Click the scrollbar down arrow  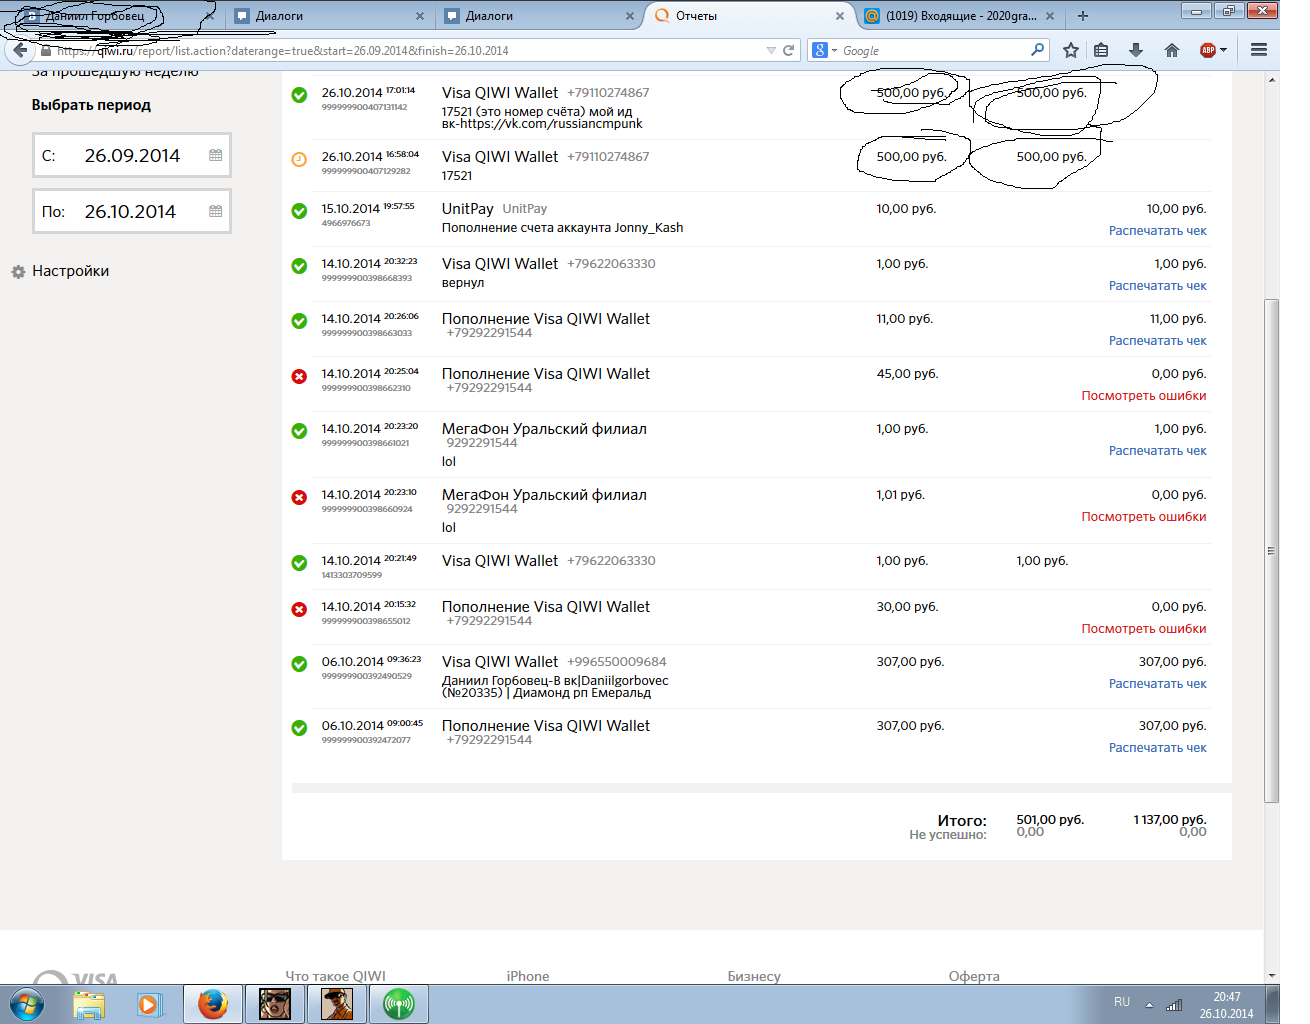click(1271, 975)
